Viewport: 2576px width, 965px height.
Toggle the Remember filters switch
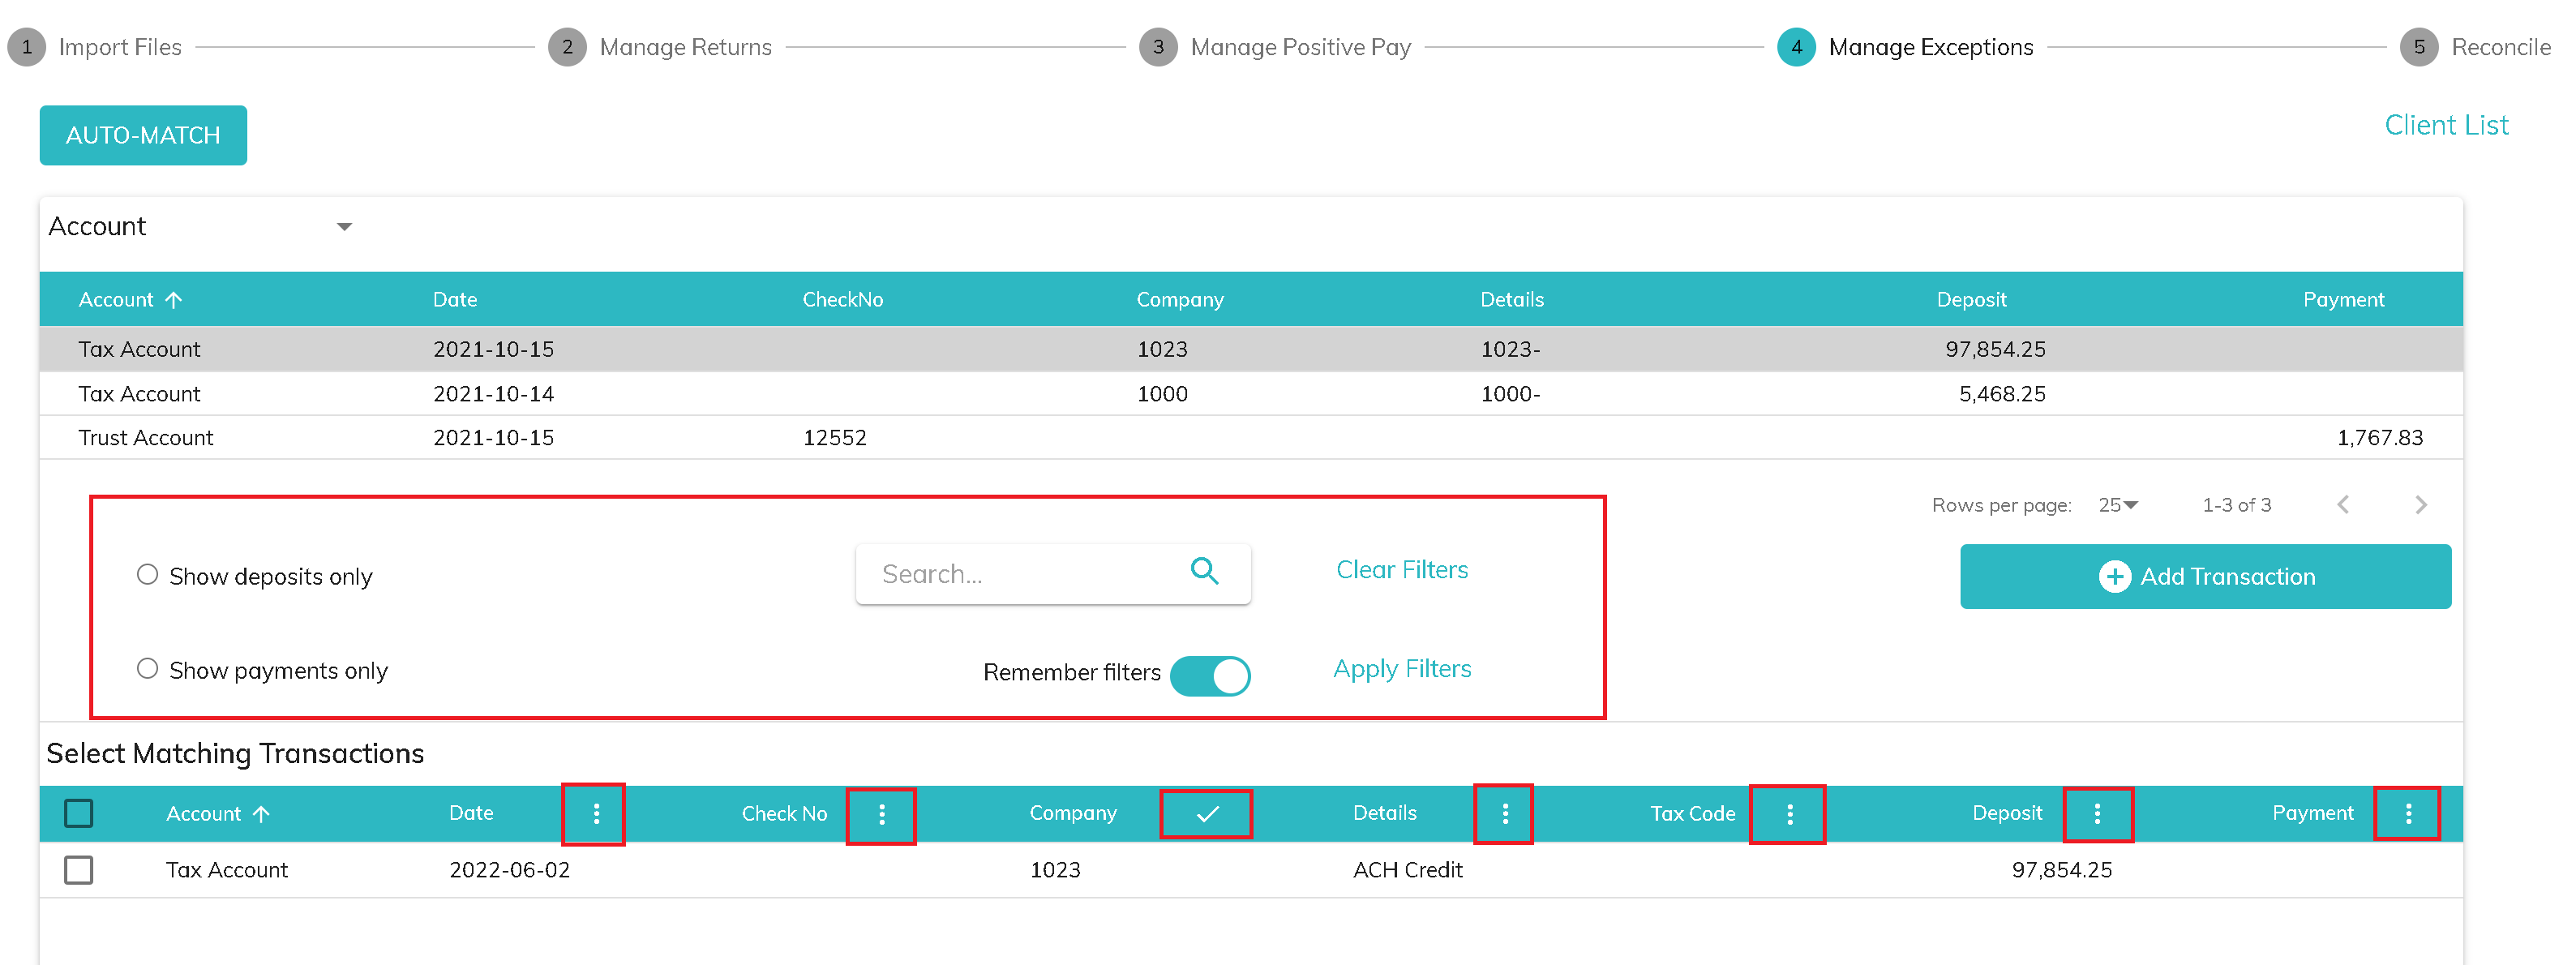pyautogui.click(x=1210, y=676)
